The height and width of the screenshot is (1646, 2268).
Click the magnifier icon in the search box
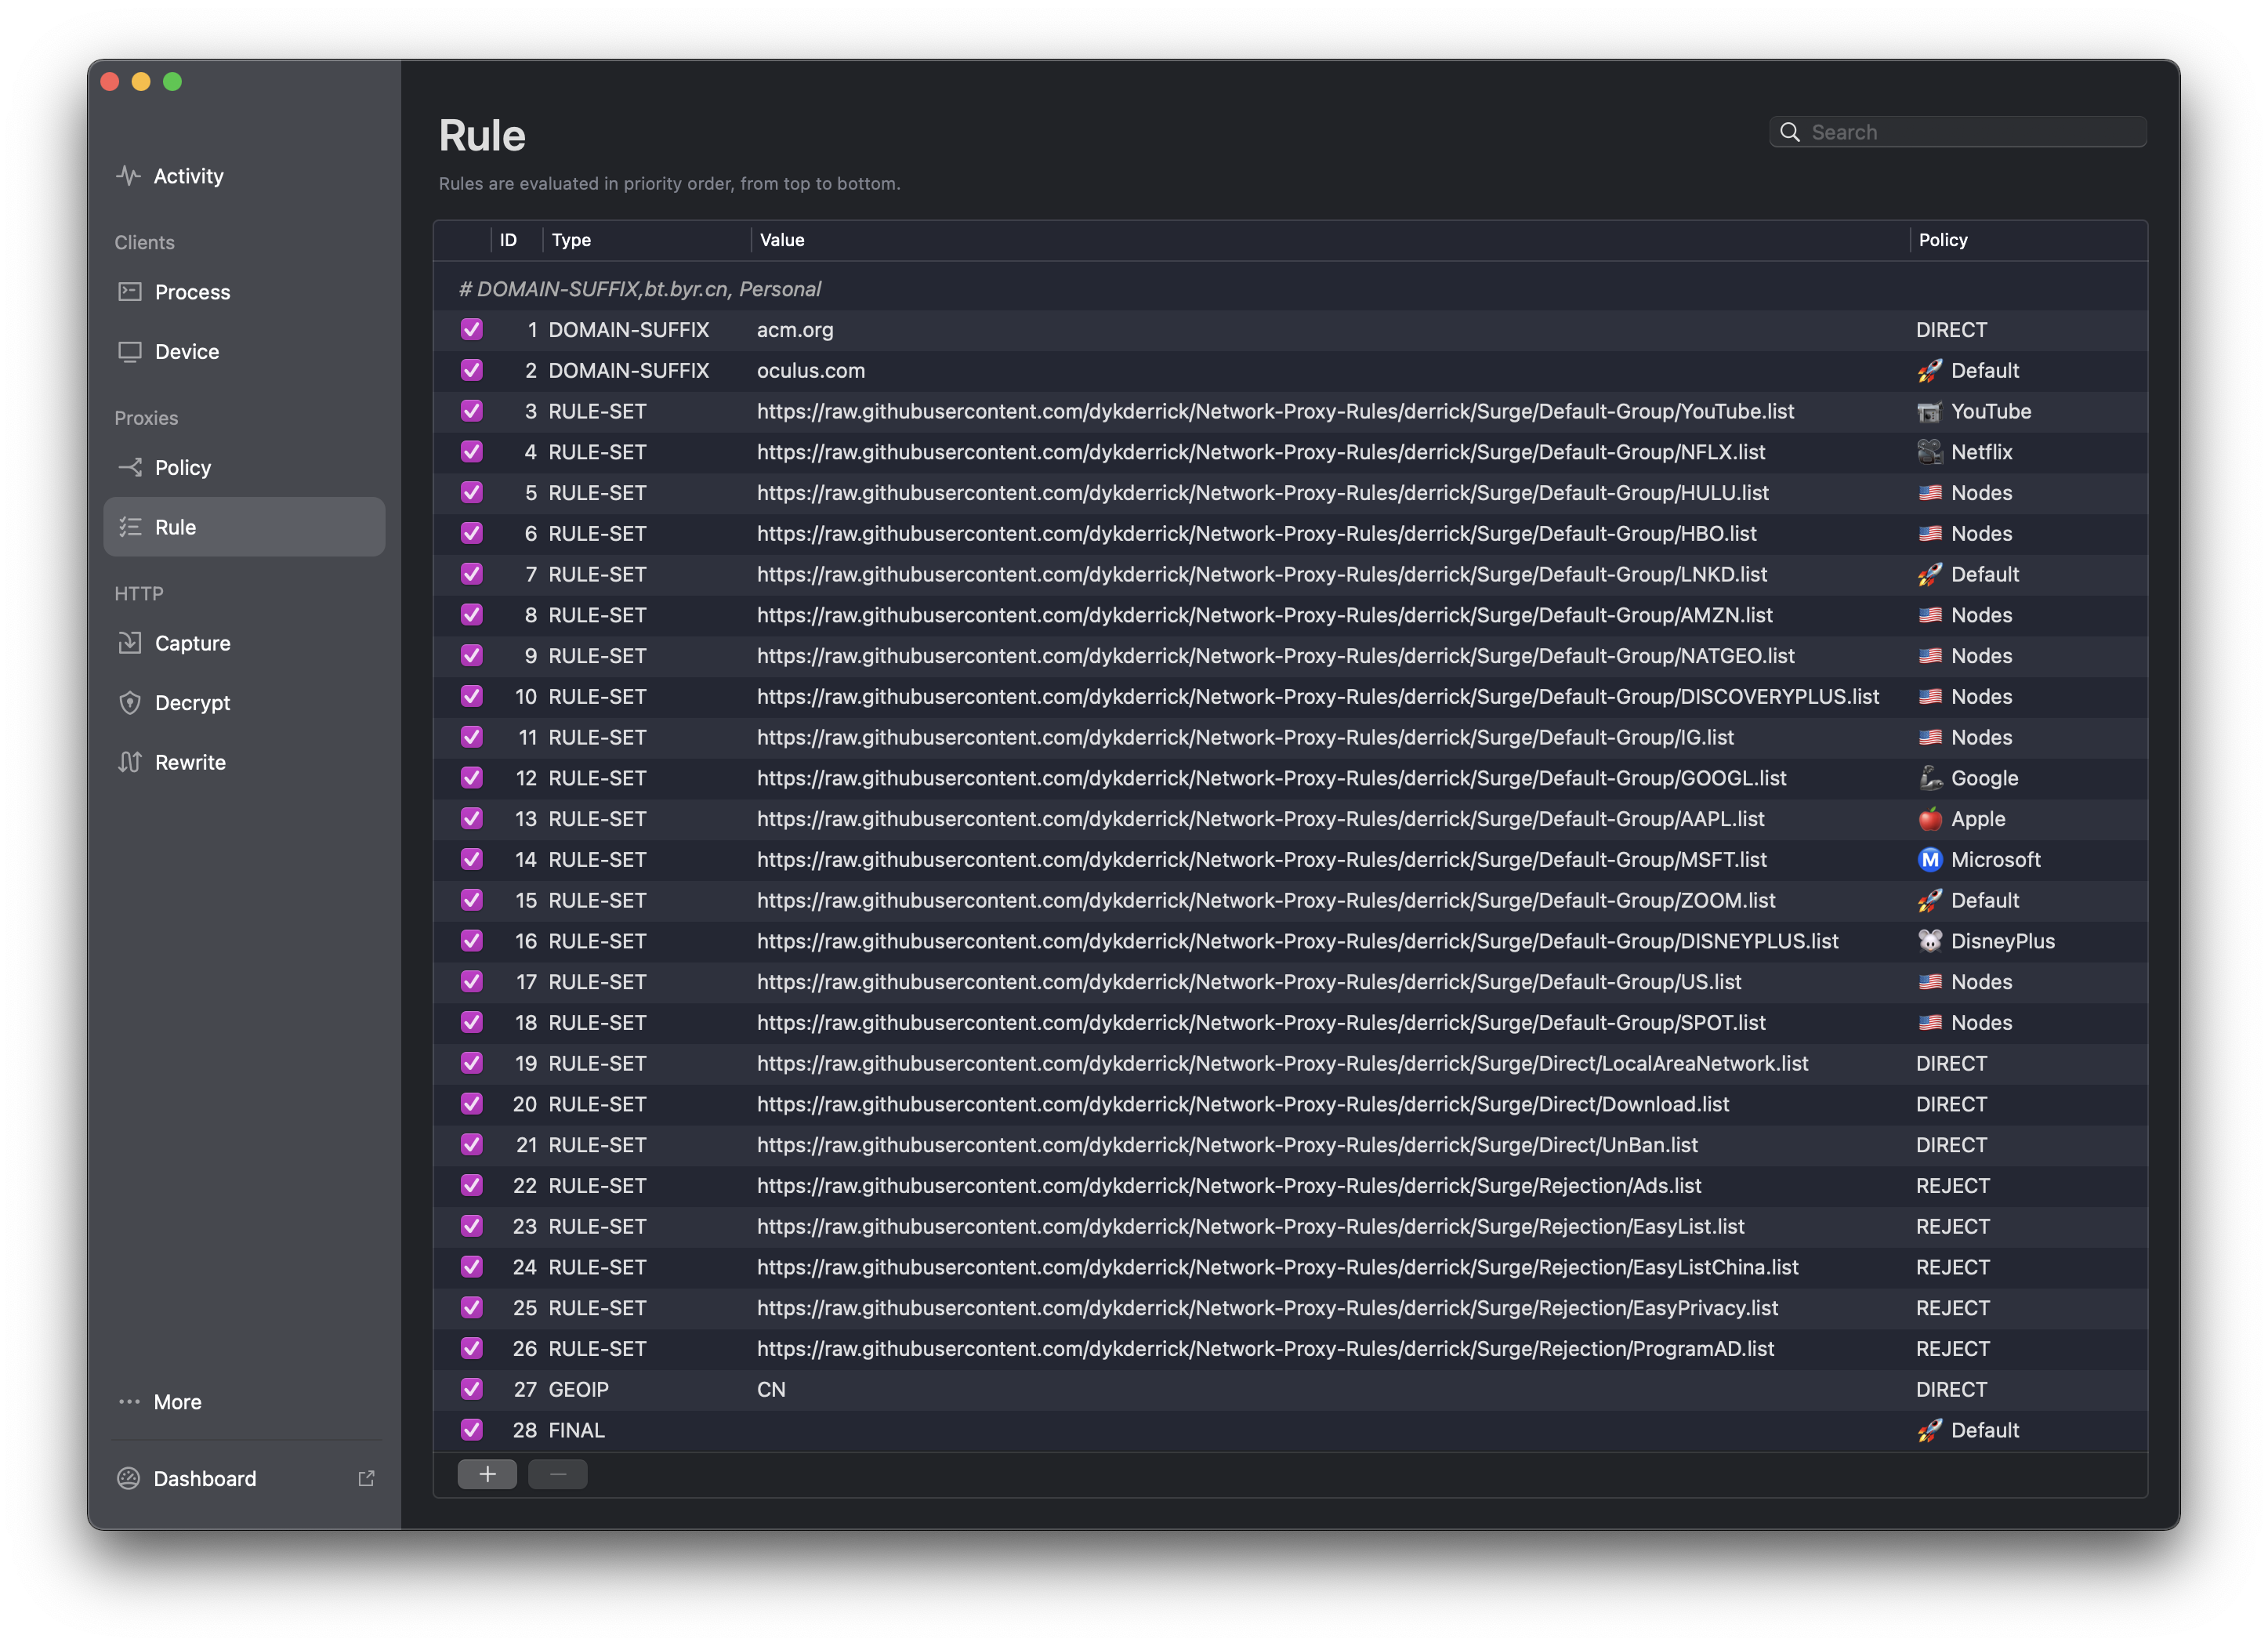1790,132
